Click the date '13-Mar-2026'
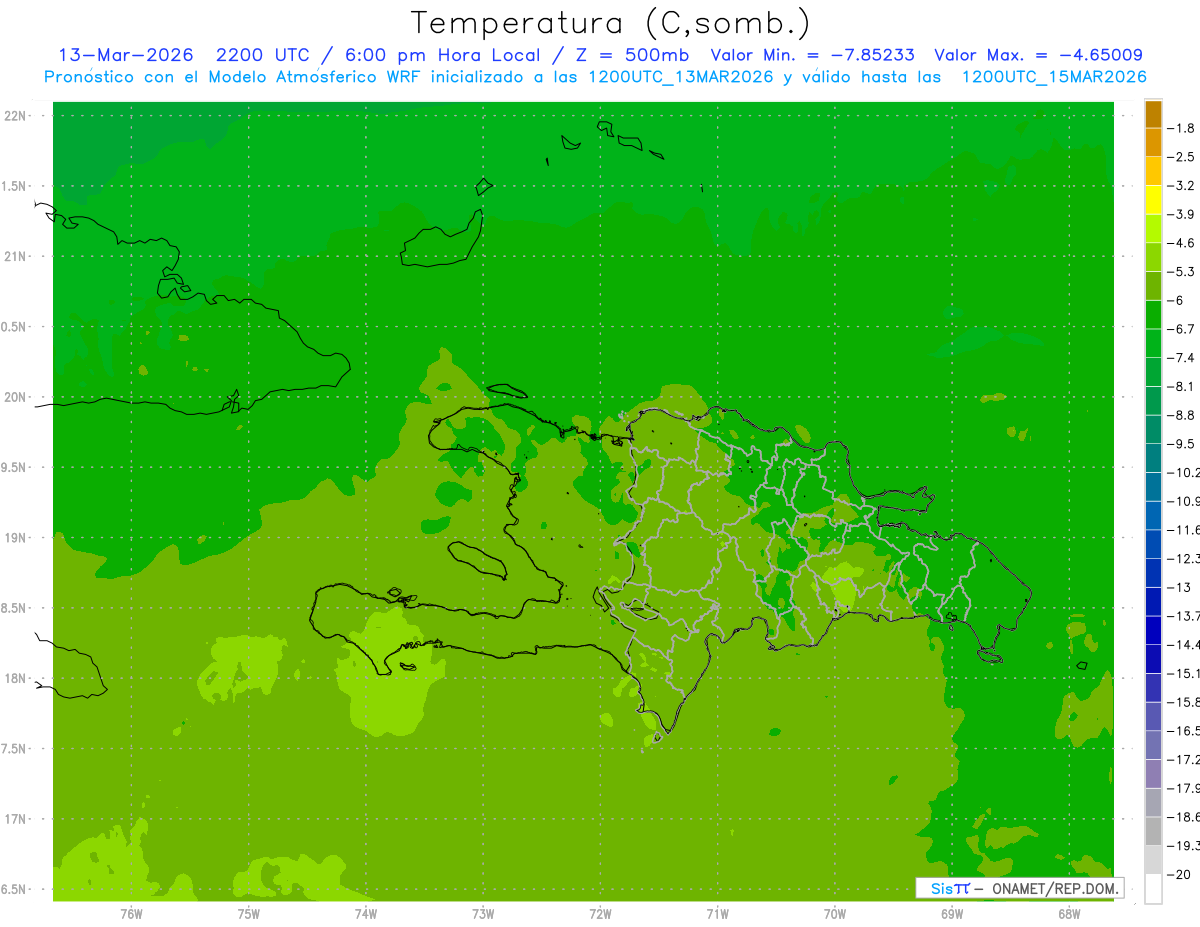Image resolution: width=1200 pixels, height=927 pixels. tap(125, 56)
